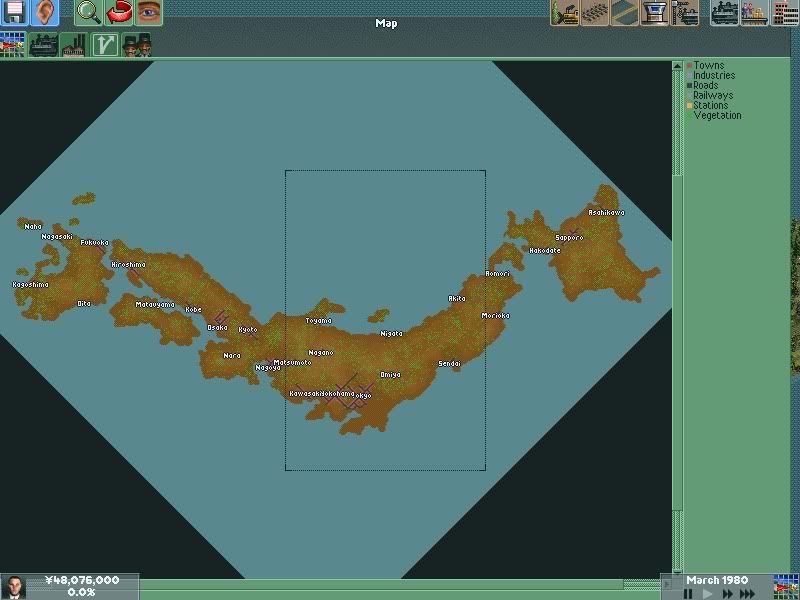
Task: Click the Kagoshima town label
Action: point(31,285)
